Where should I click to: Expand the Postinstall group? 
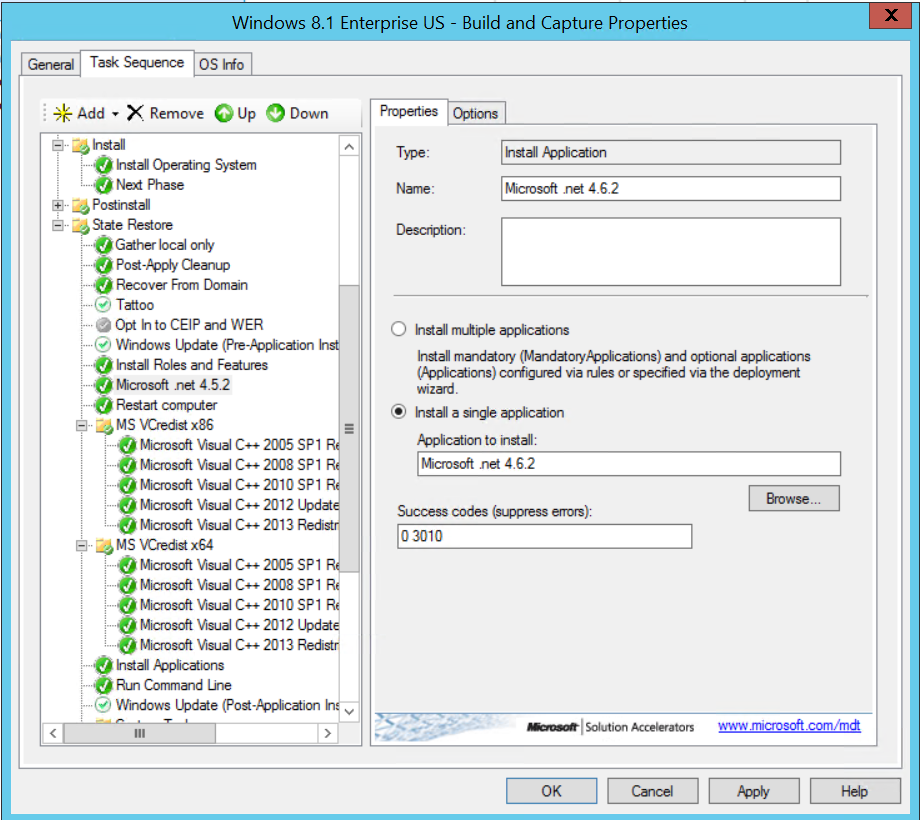point(59,205)
